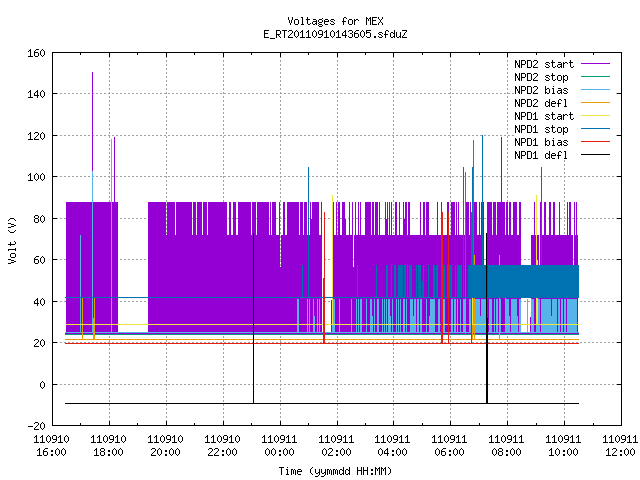This screenshot has height=480, width=640.
Task: Click the "NPD1 bias" legend label
Action: [541, 142]
